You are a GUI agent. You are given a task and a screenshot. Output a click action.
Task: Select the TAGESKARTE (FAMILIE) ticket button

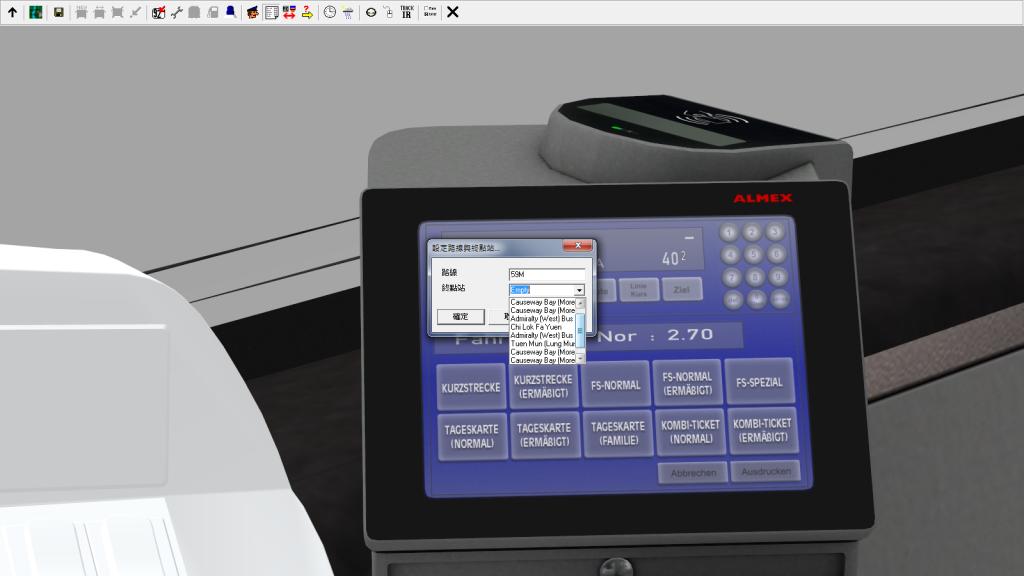pyautogui.click(x=617, y=433)
